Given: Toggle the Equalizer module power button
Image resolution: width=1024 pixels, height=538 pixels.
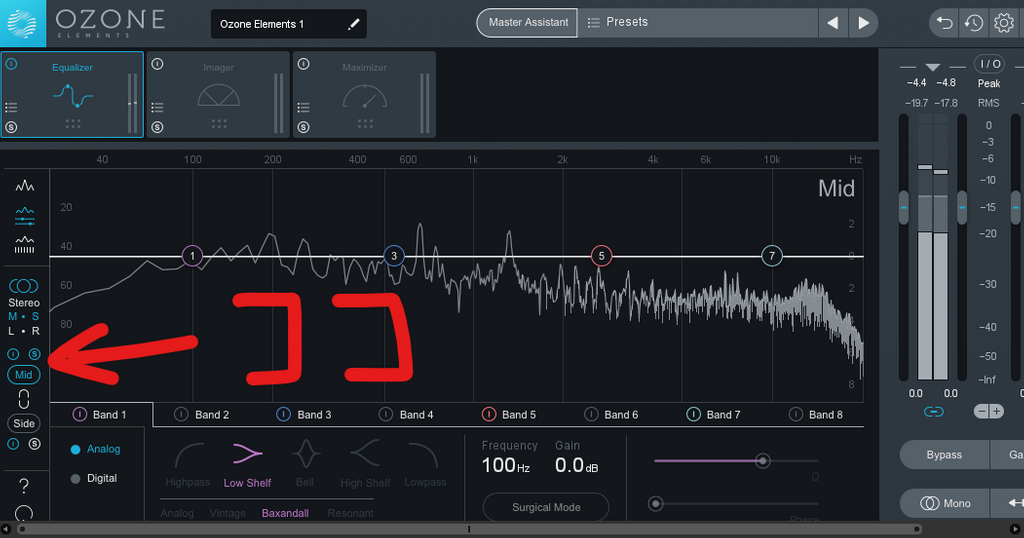Looking at the screenshot, I should click(x=11, y=64).
